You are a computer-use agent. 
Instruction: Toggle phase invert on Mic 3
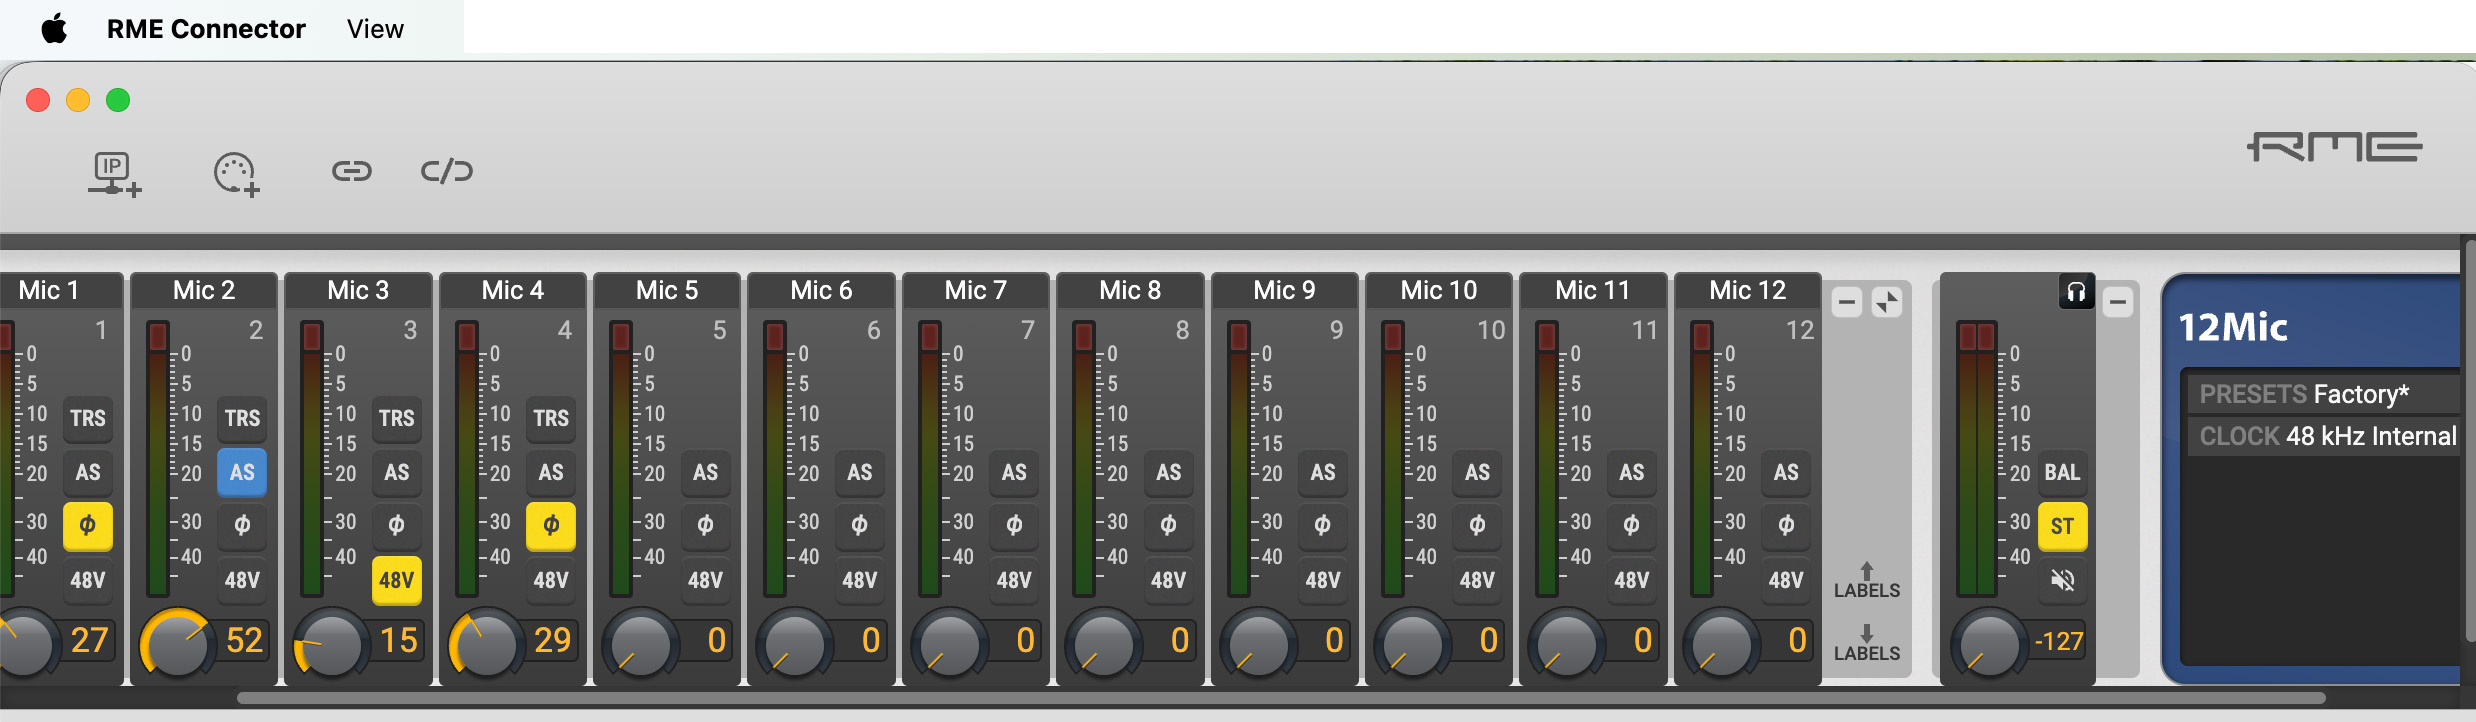[396, 525]
